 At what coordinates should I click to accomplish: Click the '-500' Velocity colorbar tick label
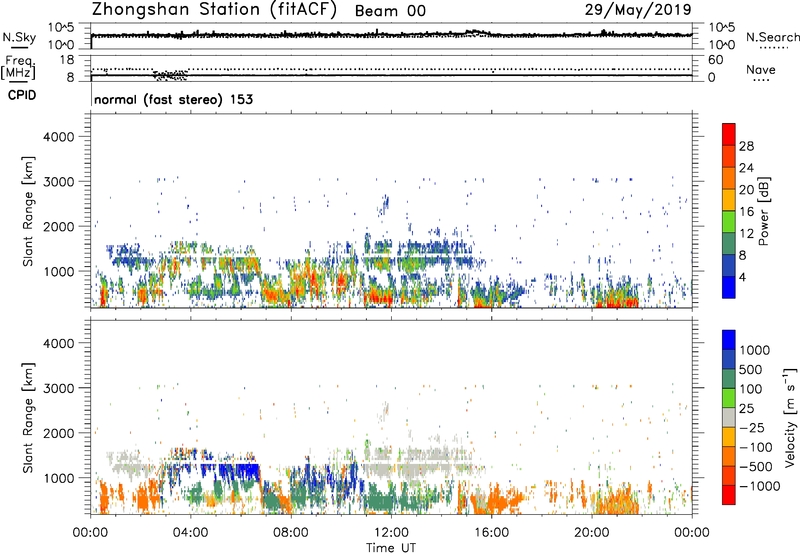pyautogui.click(x=756, y=467)
